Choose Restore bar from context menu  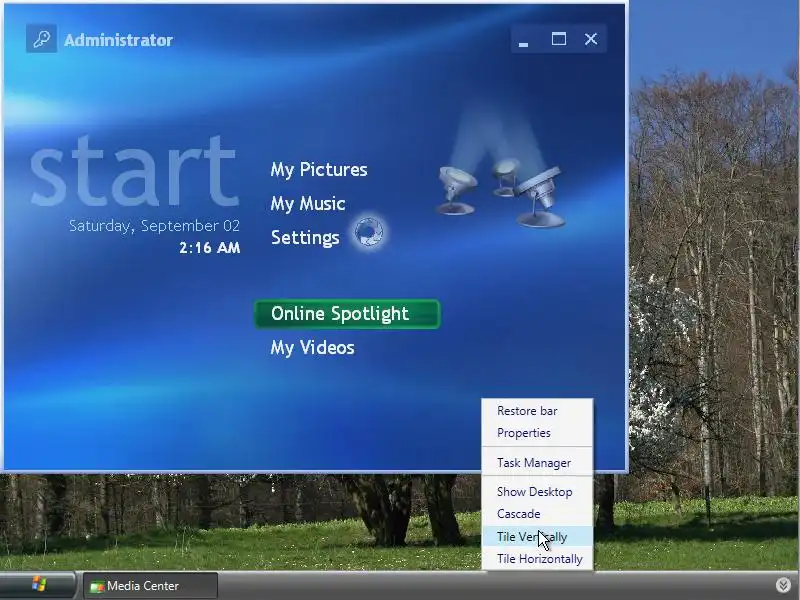click(537, 411)
